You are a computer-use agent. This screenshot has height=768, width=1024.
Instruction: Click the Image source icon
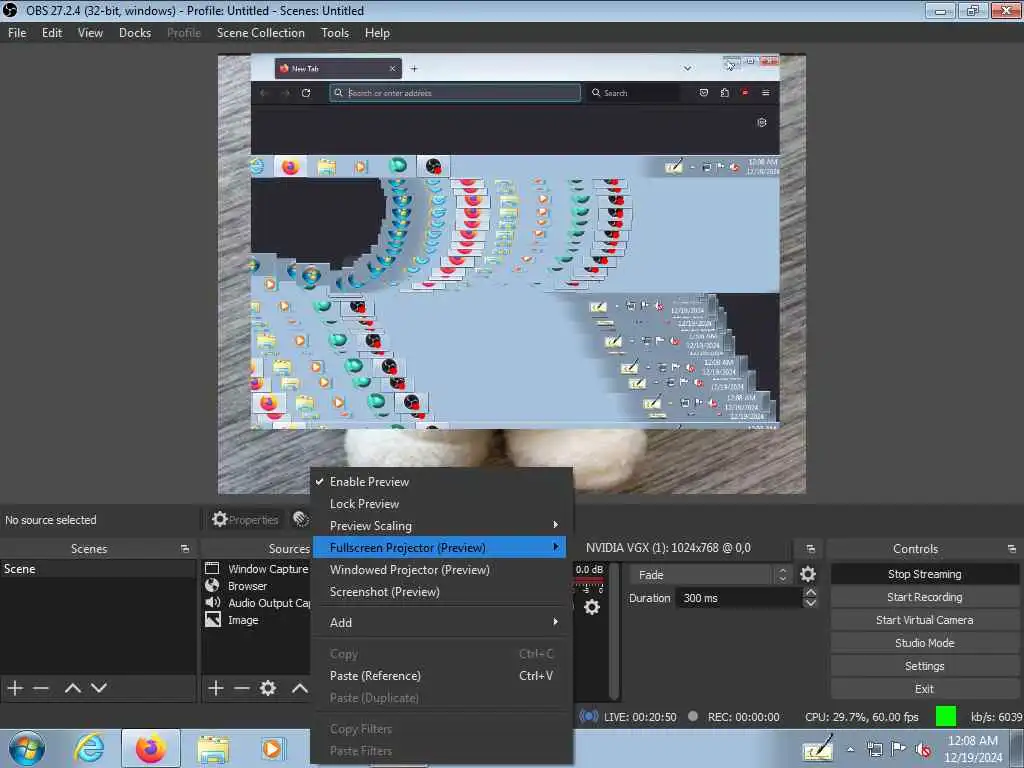point(212,619)
